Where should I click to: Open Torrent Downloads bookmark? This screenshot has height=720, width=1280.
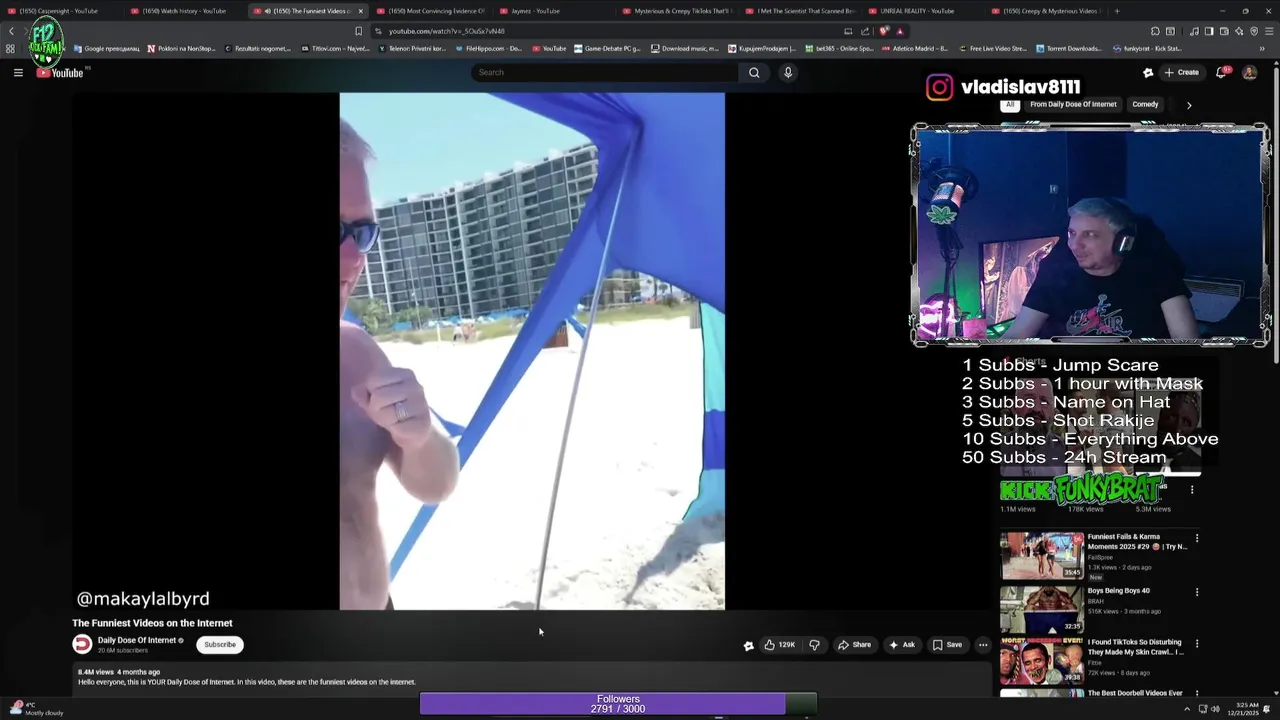tap(1068, 48)
